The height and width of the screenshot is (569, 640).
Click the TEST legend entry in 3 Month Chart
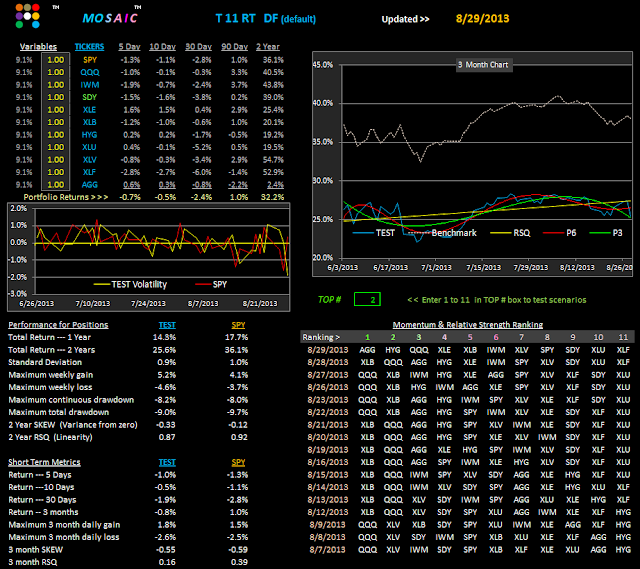374,233
